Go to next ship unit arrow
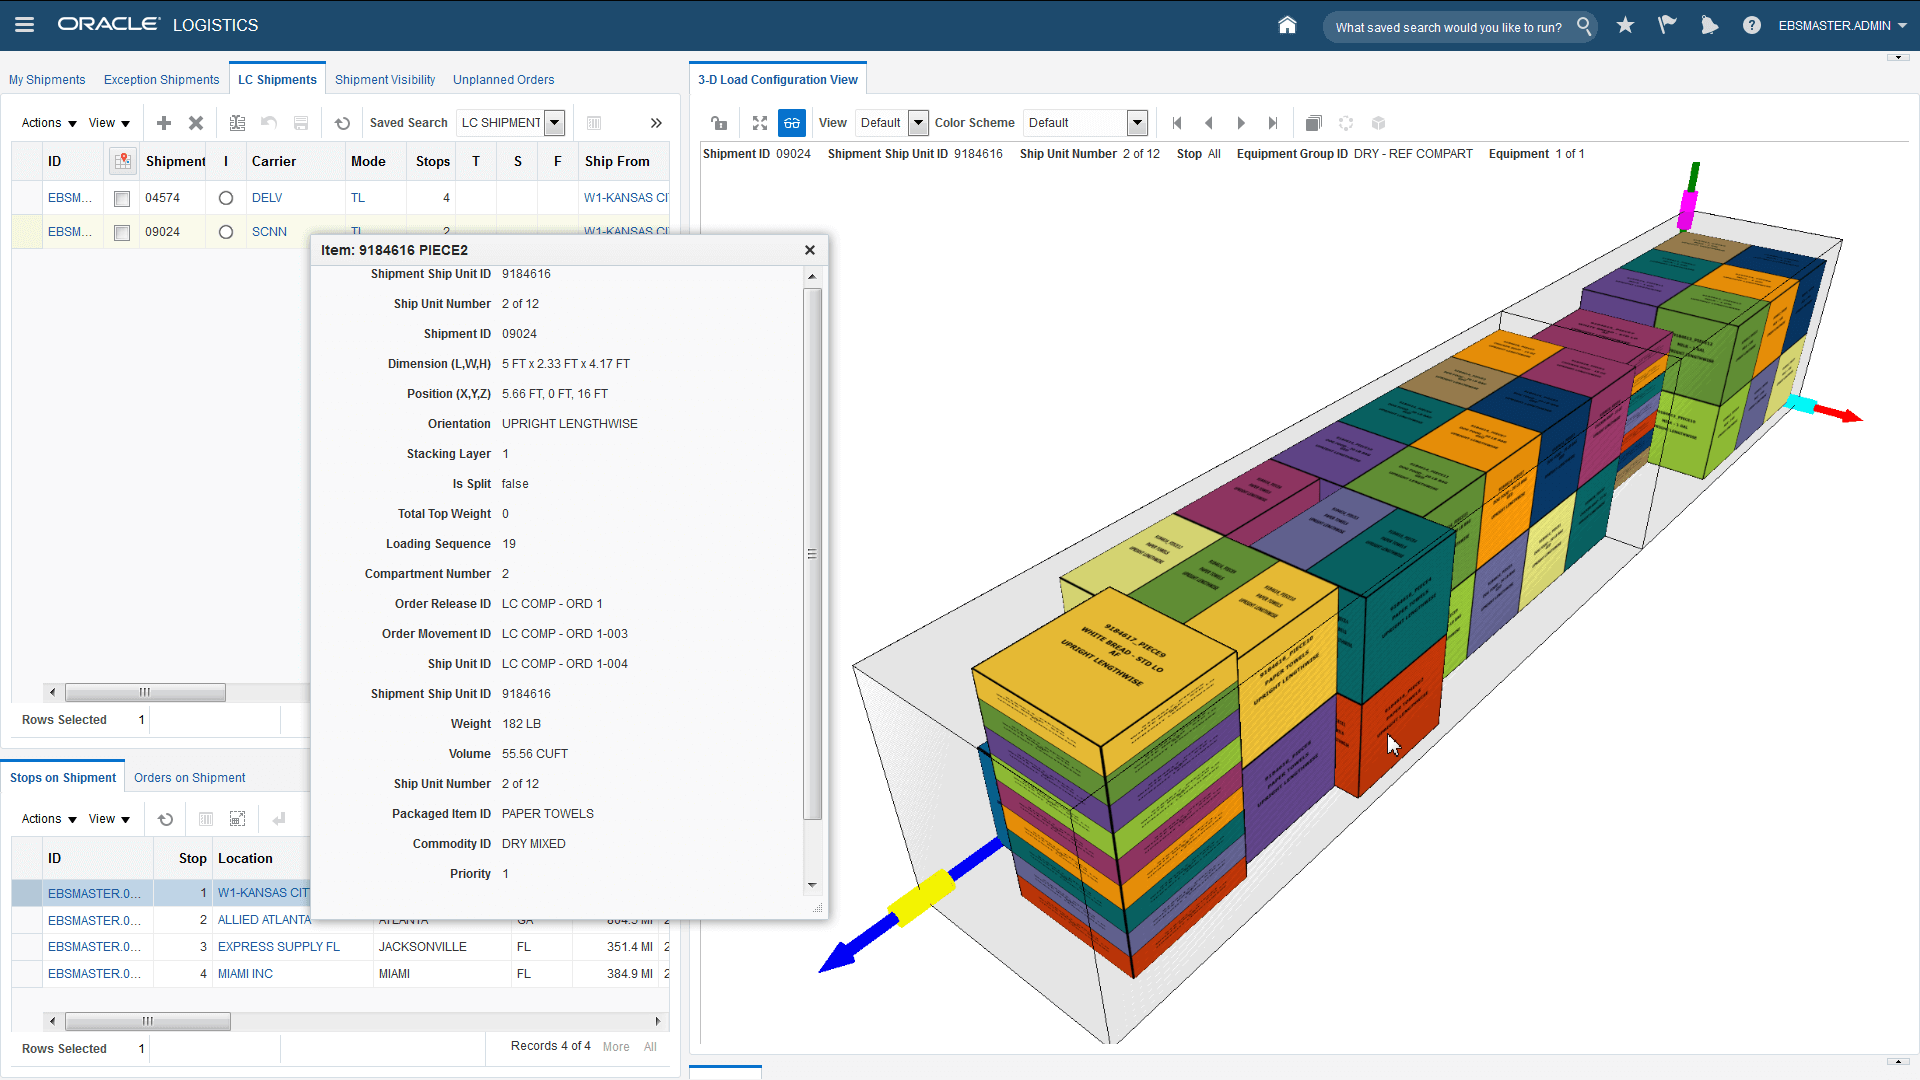Viewport: 1920px width, 1080px height. tap(1241, 123)
